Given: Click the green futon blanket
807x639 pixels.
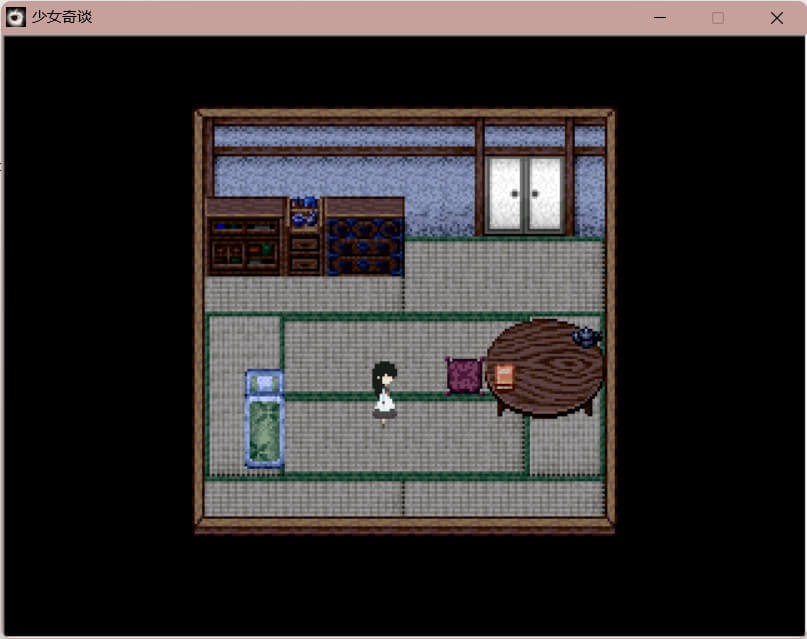Looking at the screenshot, I should click(265, 431).
